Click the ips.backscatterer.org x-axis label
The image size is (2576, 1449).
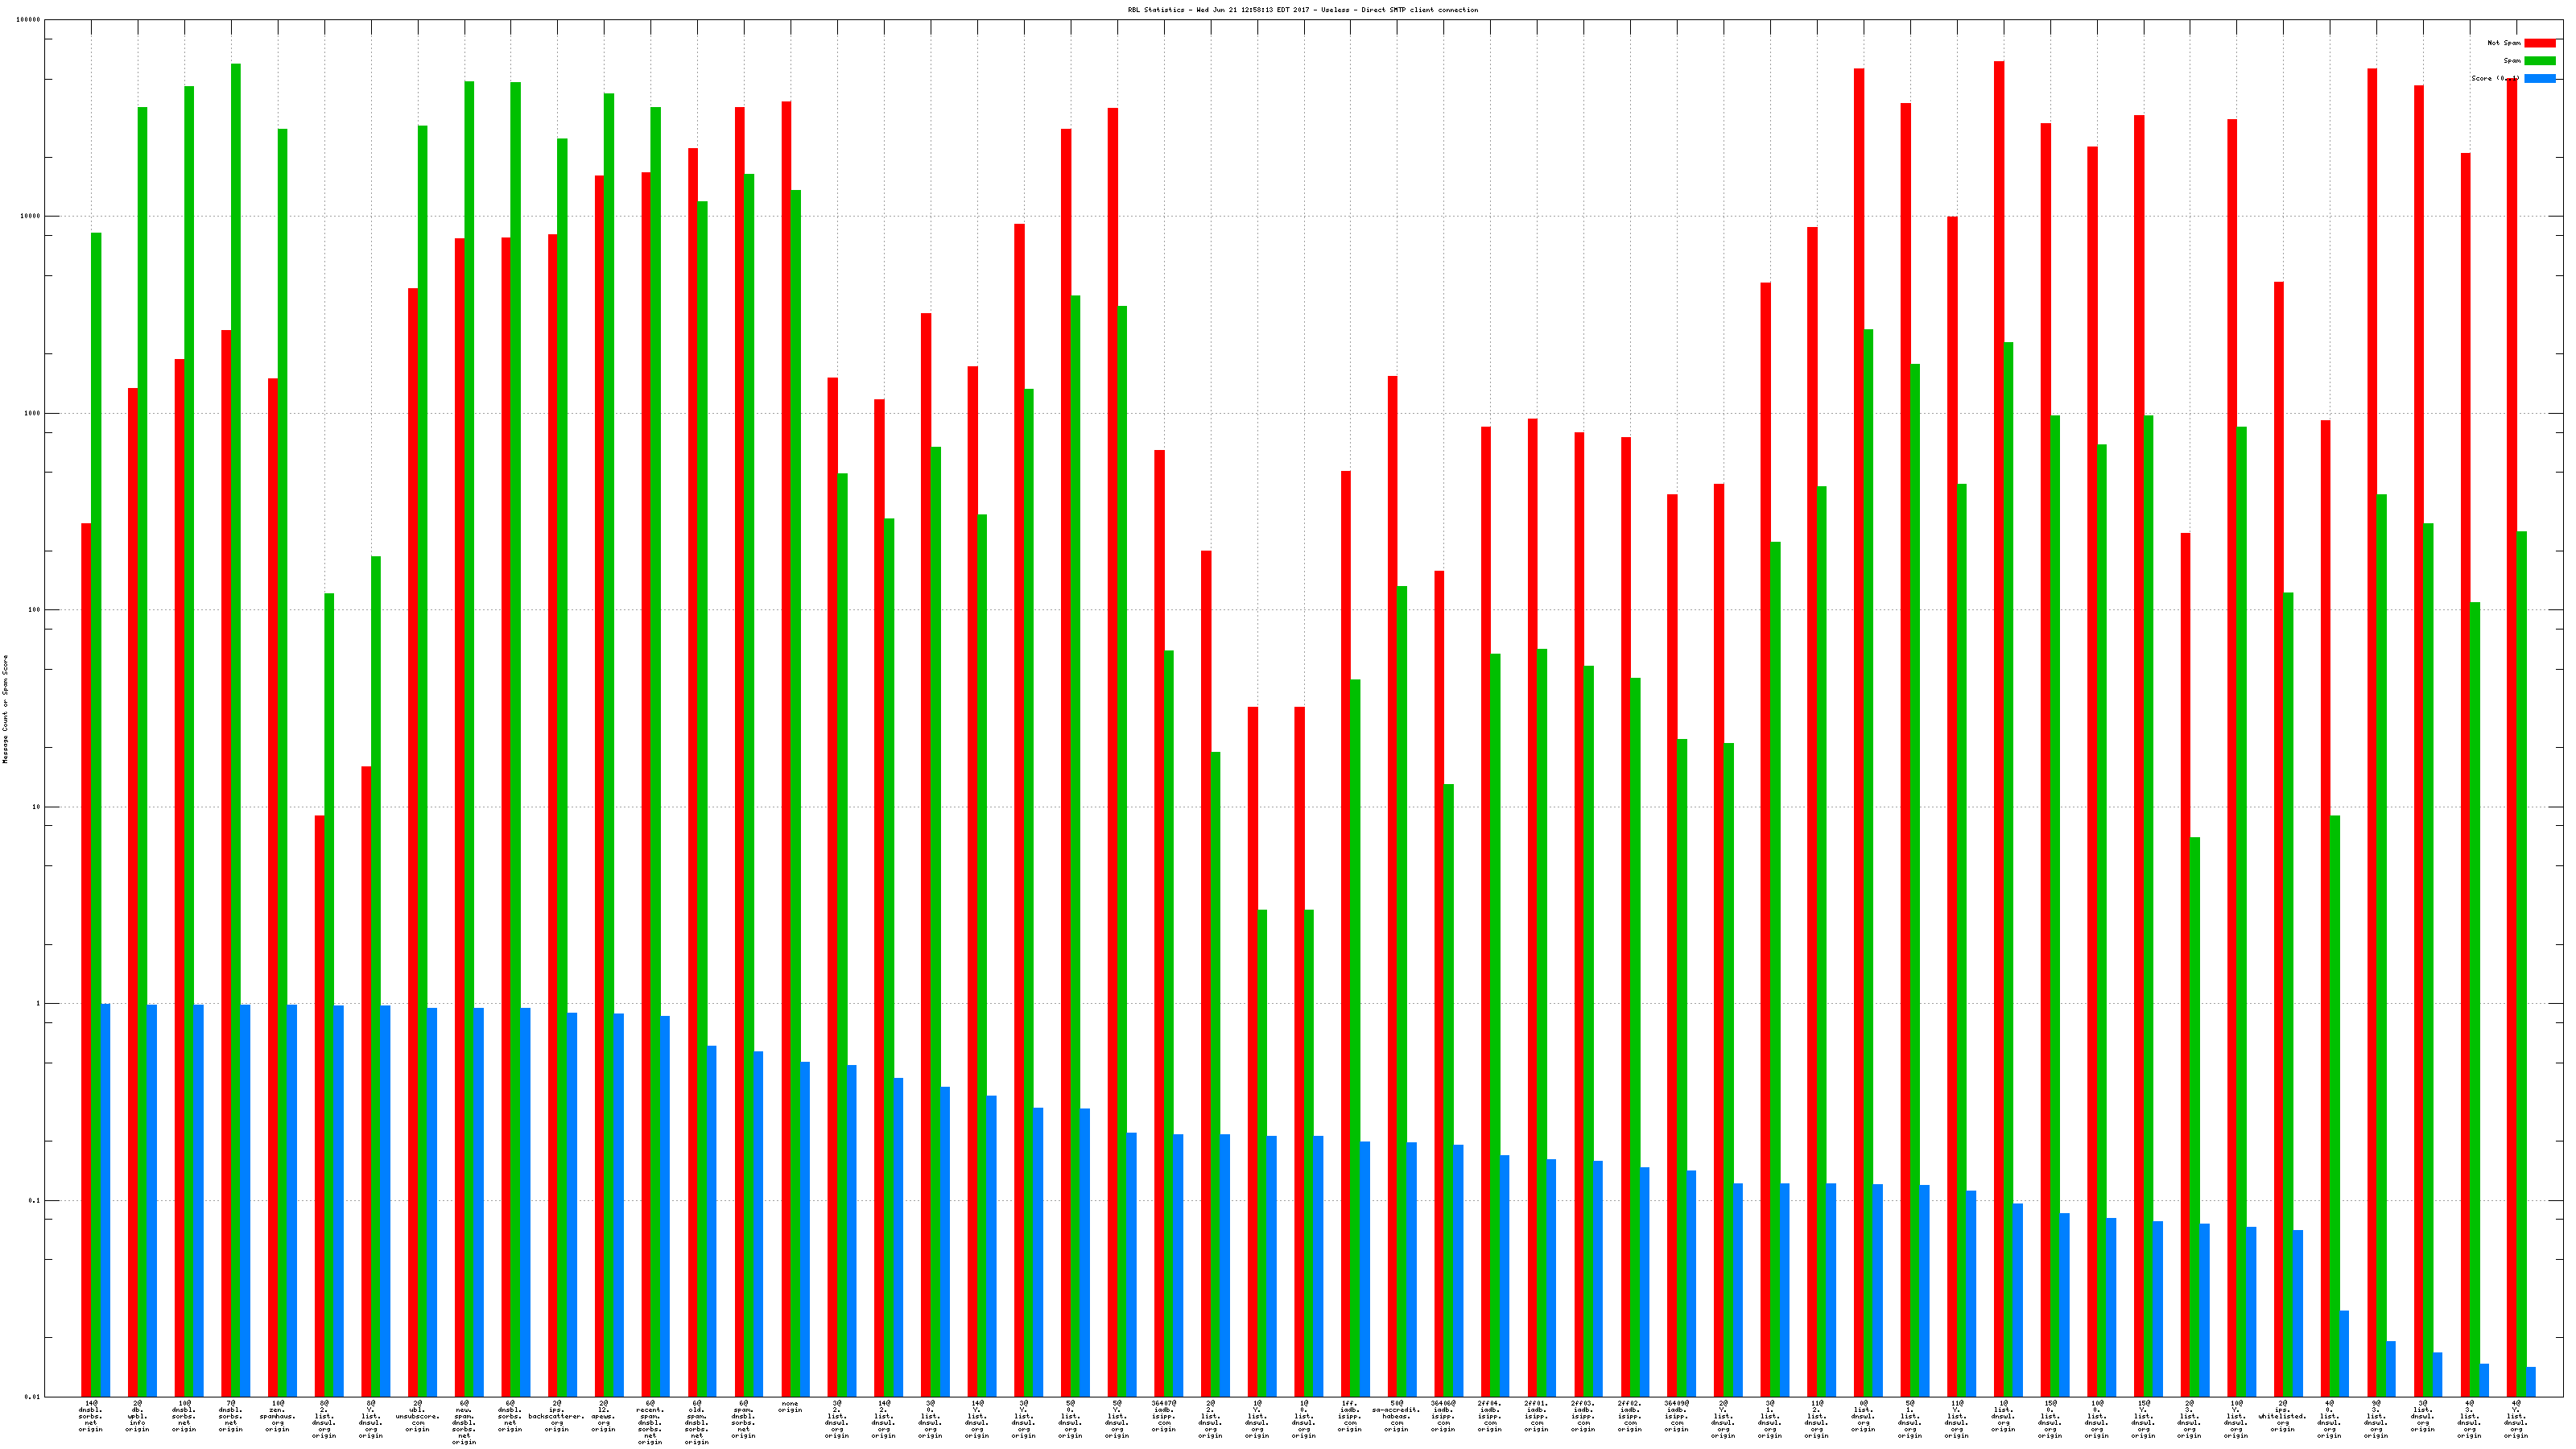tap(557, 1417)
